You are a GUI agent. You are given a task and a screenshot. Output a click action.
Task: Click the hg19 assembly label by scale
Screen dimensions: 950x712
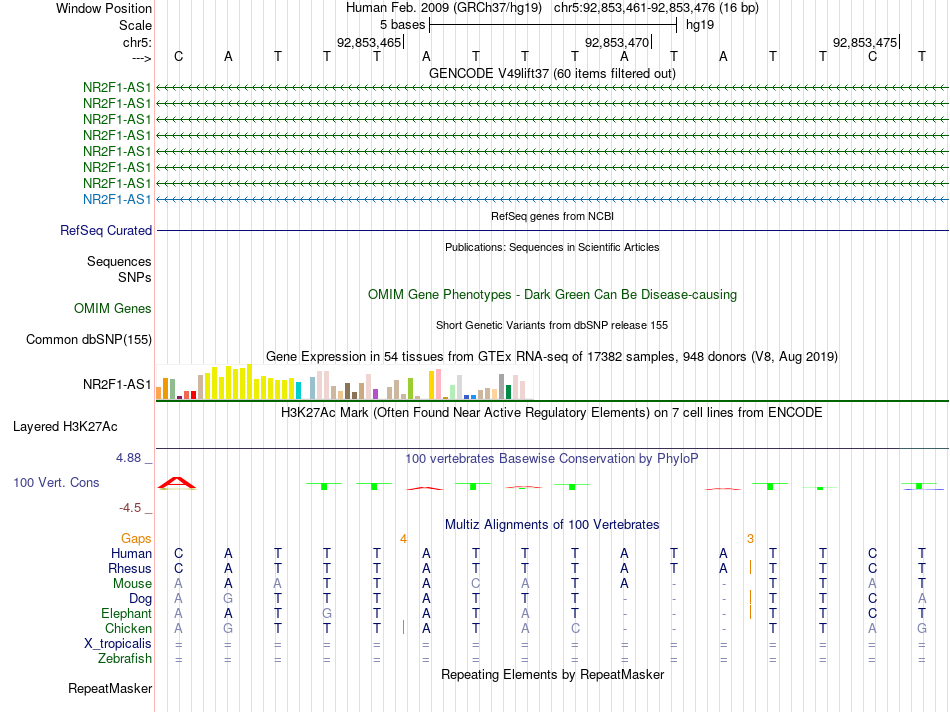coord(700,25)
